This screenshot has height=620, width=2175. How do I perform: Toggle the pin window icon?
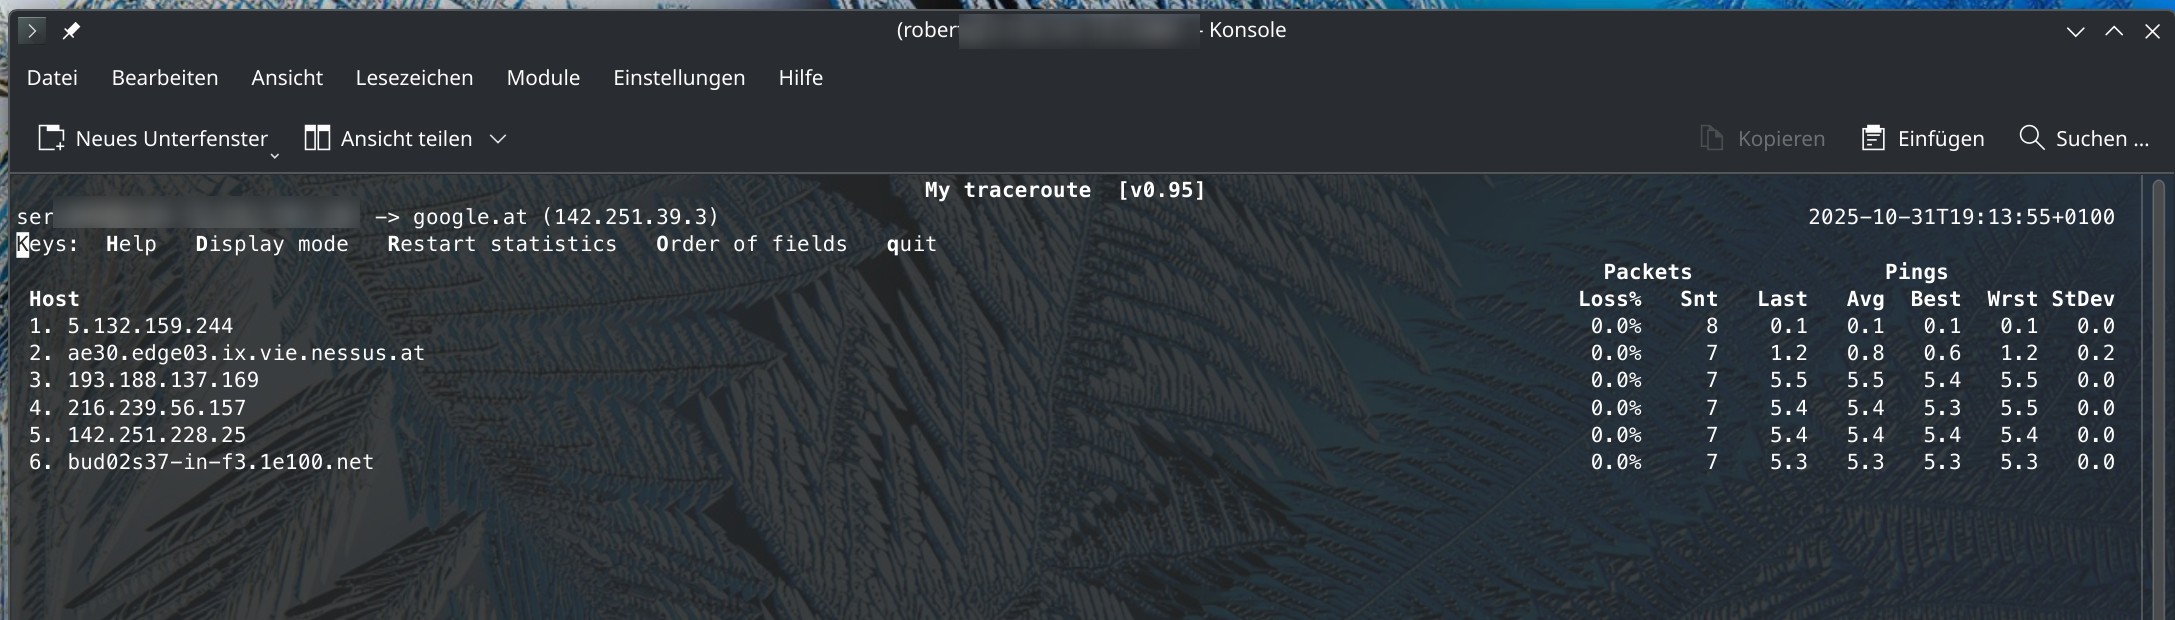71,31
